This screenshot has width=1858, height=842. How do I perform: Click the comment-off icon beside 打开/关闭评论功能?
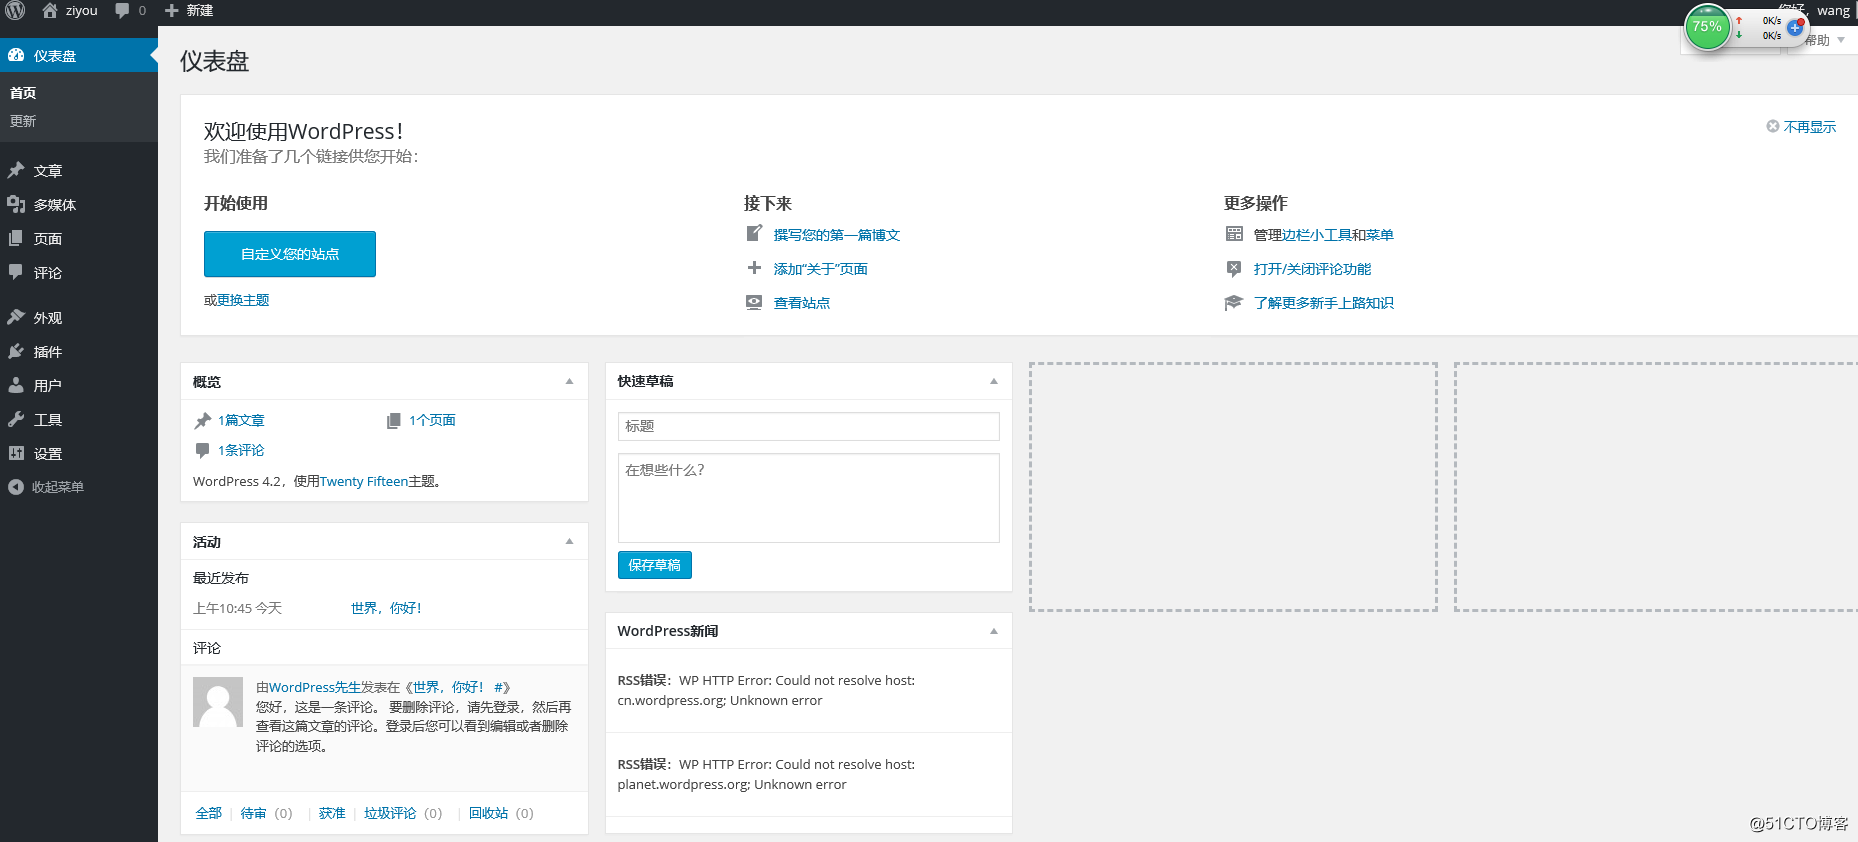[x=1234, y=269]
